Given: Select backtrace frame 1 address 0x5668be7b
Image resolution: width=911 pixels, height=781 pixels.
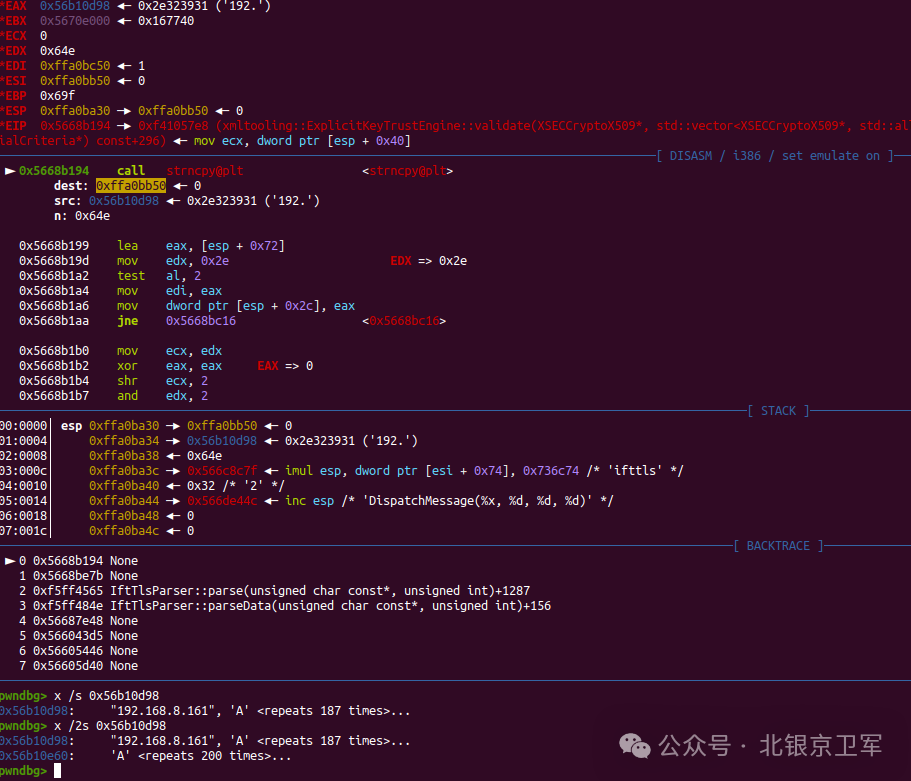Looking at the screenshot, I should tap(68, 576).
